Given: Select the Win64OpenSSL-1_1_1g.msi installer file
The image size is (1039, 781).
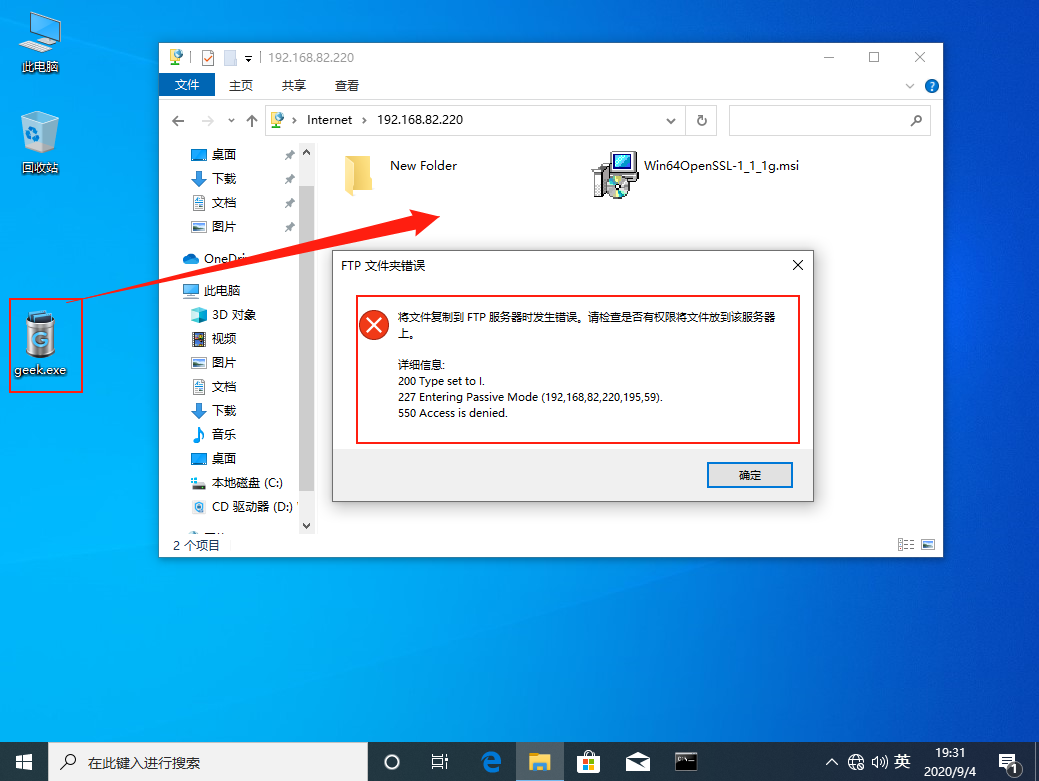Looking at the screenshot, I should click(x=694, y=174).
